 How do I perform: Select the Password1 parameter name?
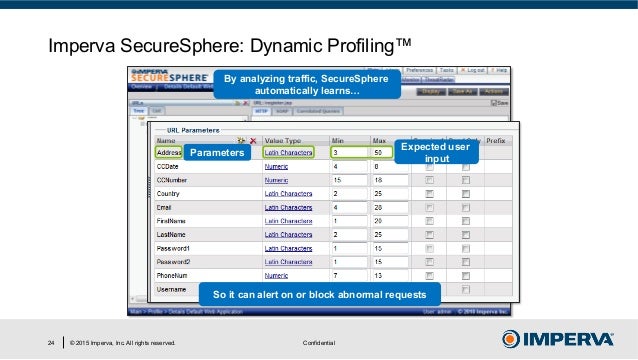click(173, 249)
